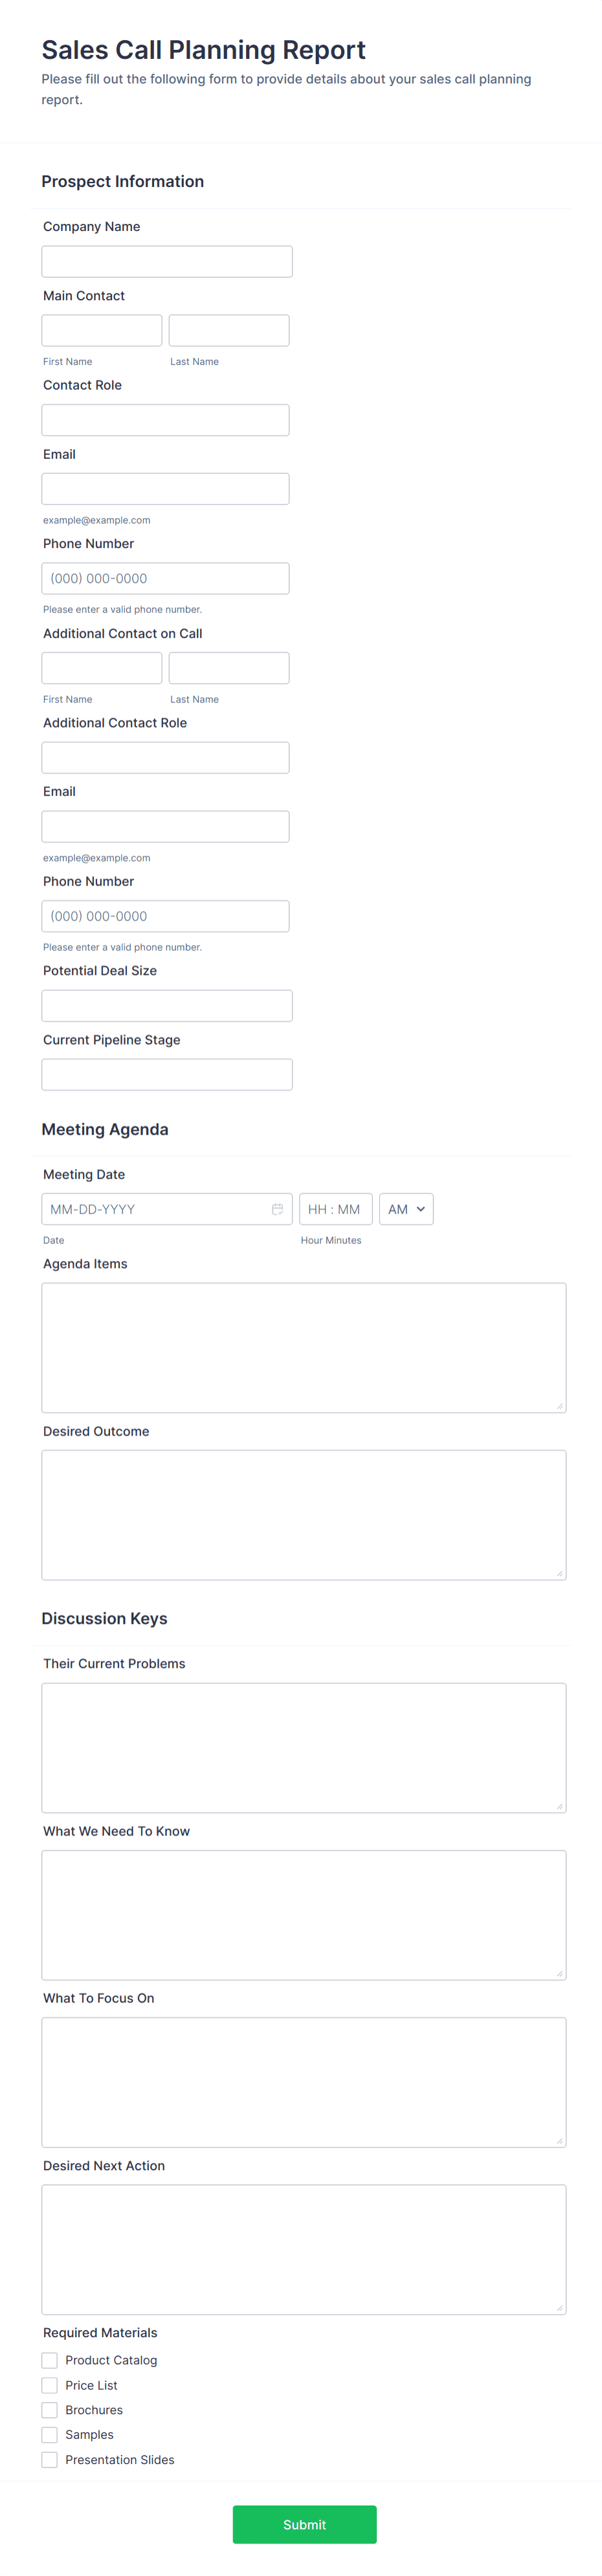Select the Samples checkbox
Screen dimensions: 602x2576
(49, 2435)
